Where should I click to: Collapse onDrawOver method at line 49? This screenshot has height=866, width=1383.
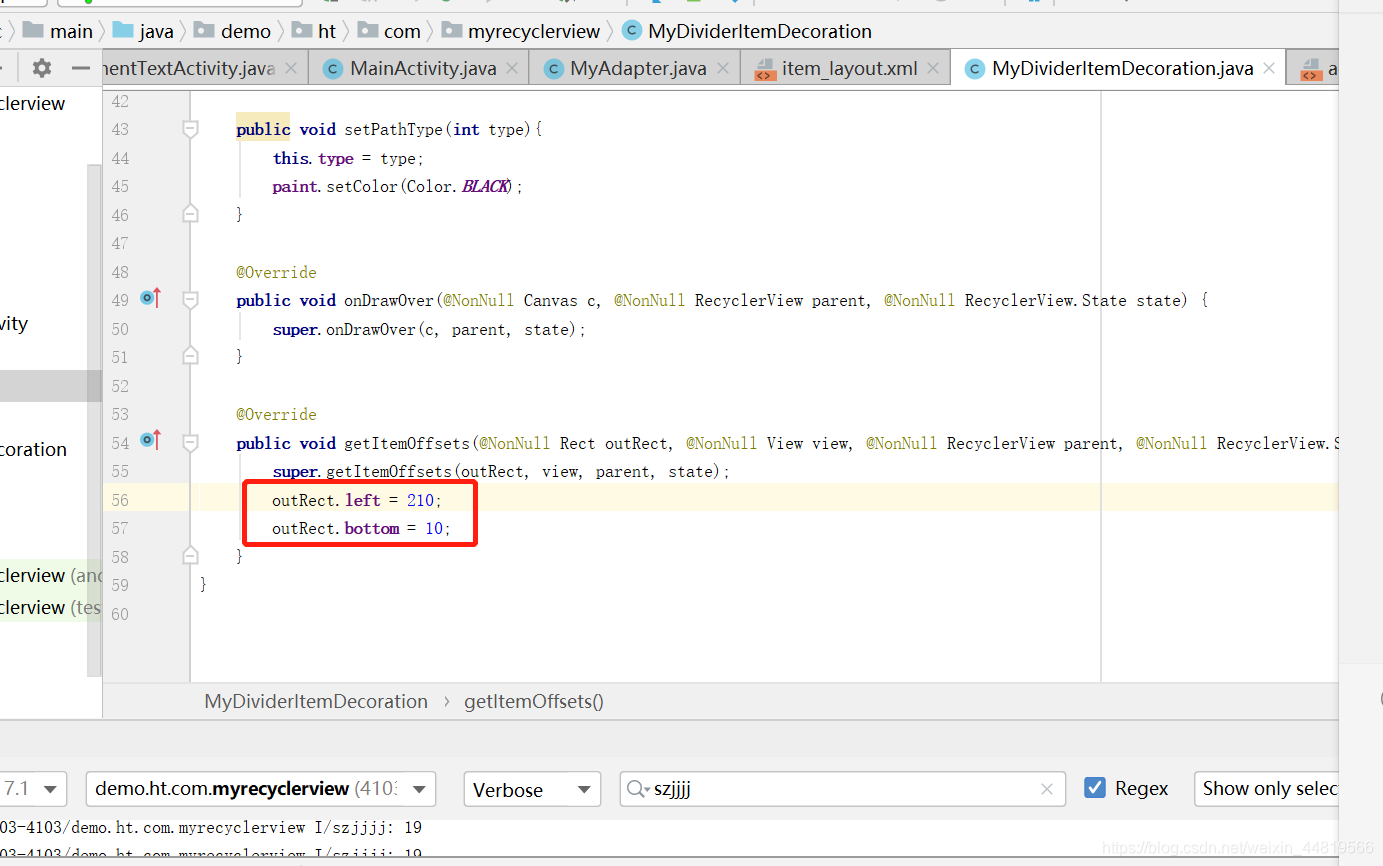190,300
